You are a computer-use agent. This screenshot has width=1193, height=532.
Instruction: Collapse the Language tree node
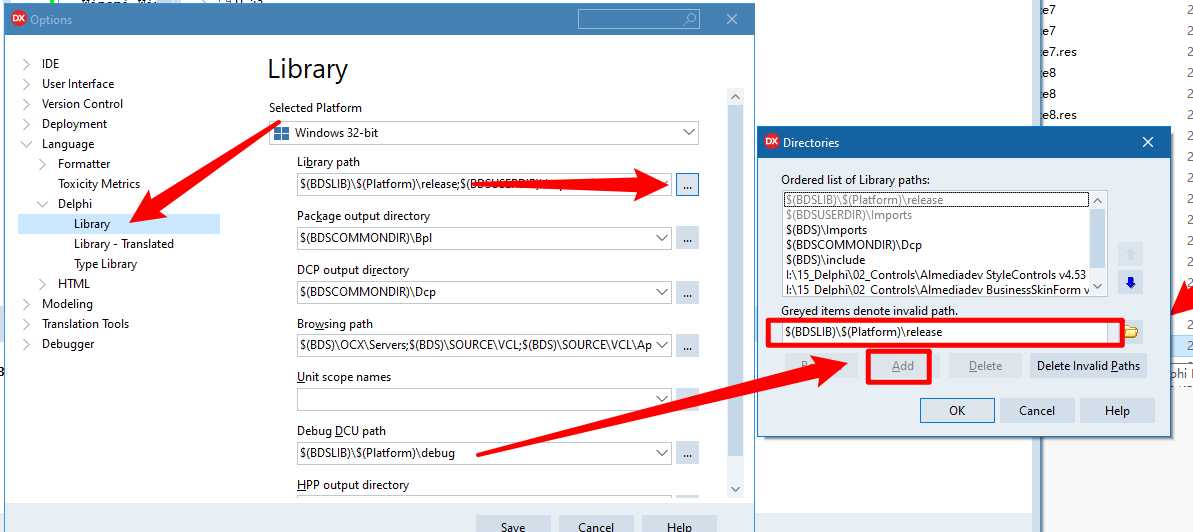27,144
